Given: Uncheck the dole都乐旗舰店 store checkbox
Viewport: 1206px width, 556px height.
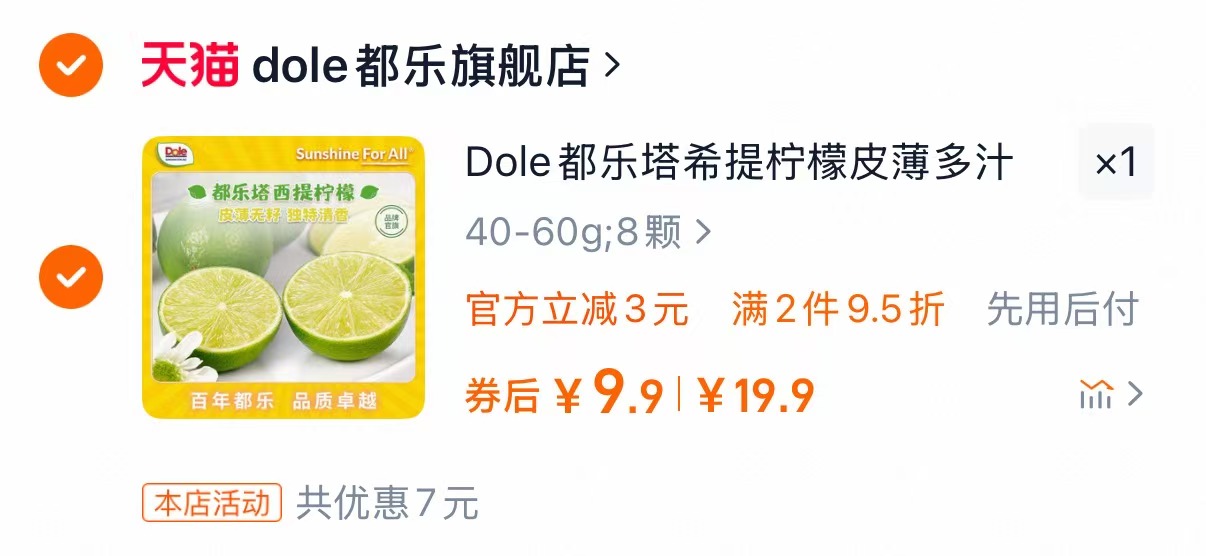Looking at the screenshot, I should [x=70, y=66].
